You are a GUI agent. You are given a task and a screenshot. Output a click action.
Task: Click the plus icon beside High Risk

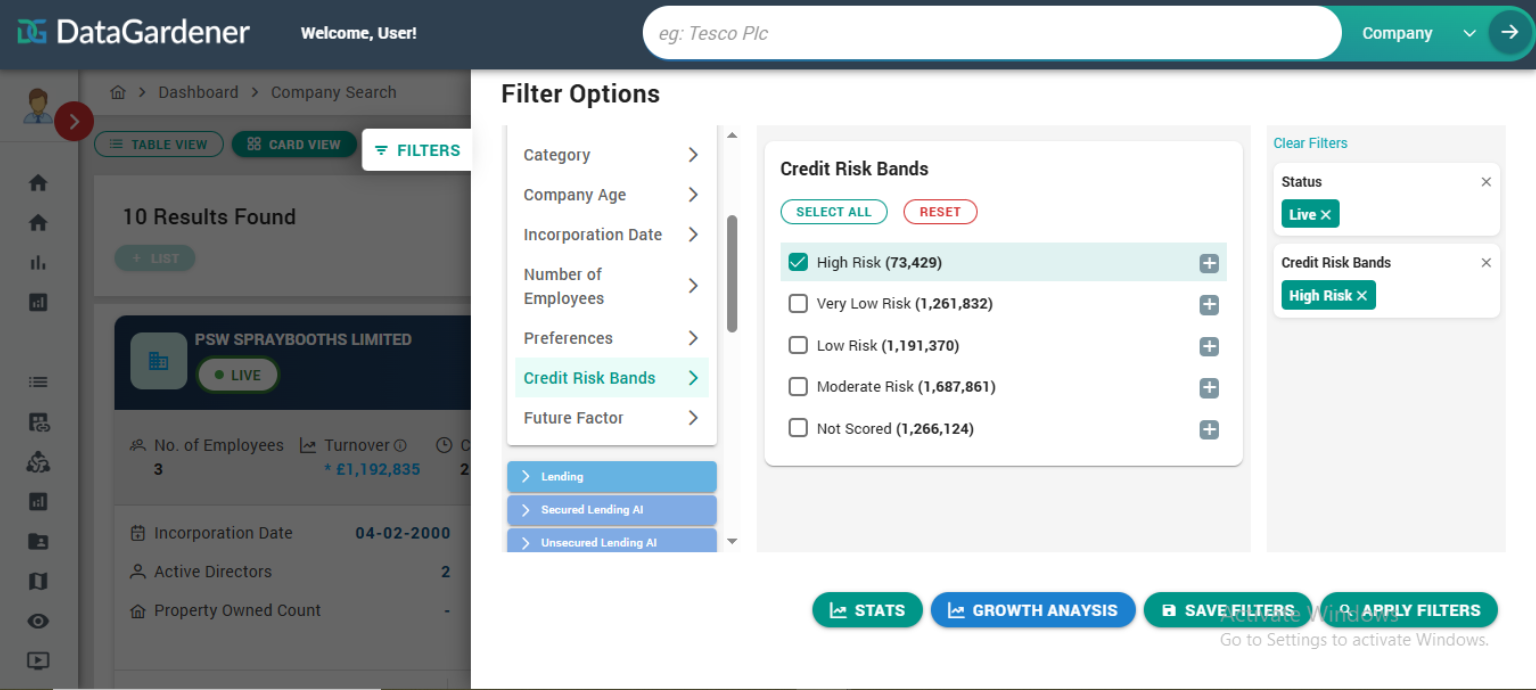tap(1209, 263)
